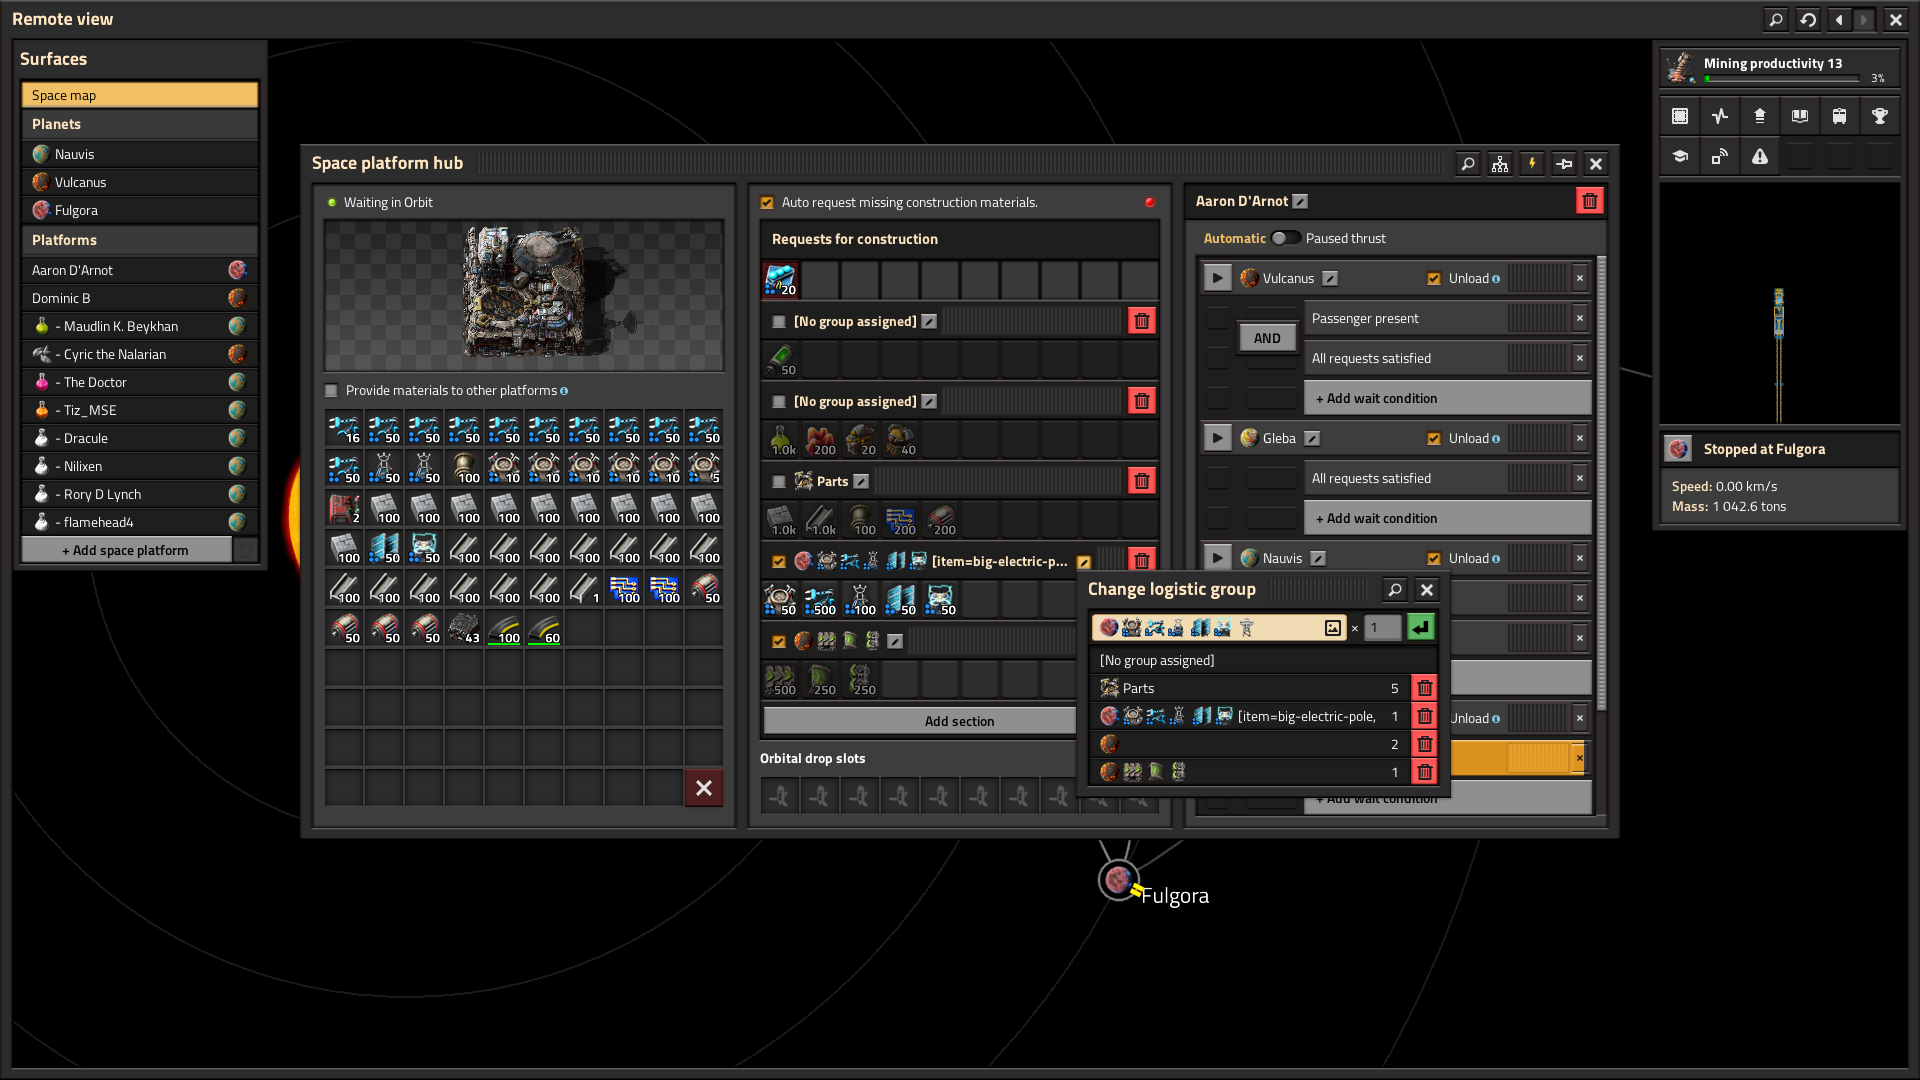Viewport: 1920px width, 1080px height.
Task: Remove the Vulcanus schedule stop
Action: pos(1580,278)
